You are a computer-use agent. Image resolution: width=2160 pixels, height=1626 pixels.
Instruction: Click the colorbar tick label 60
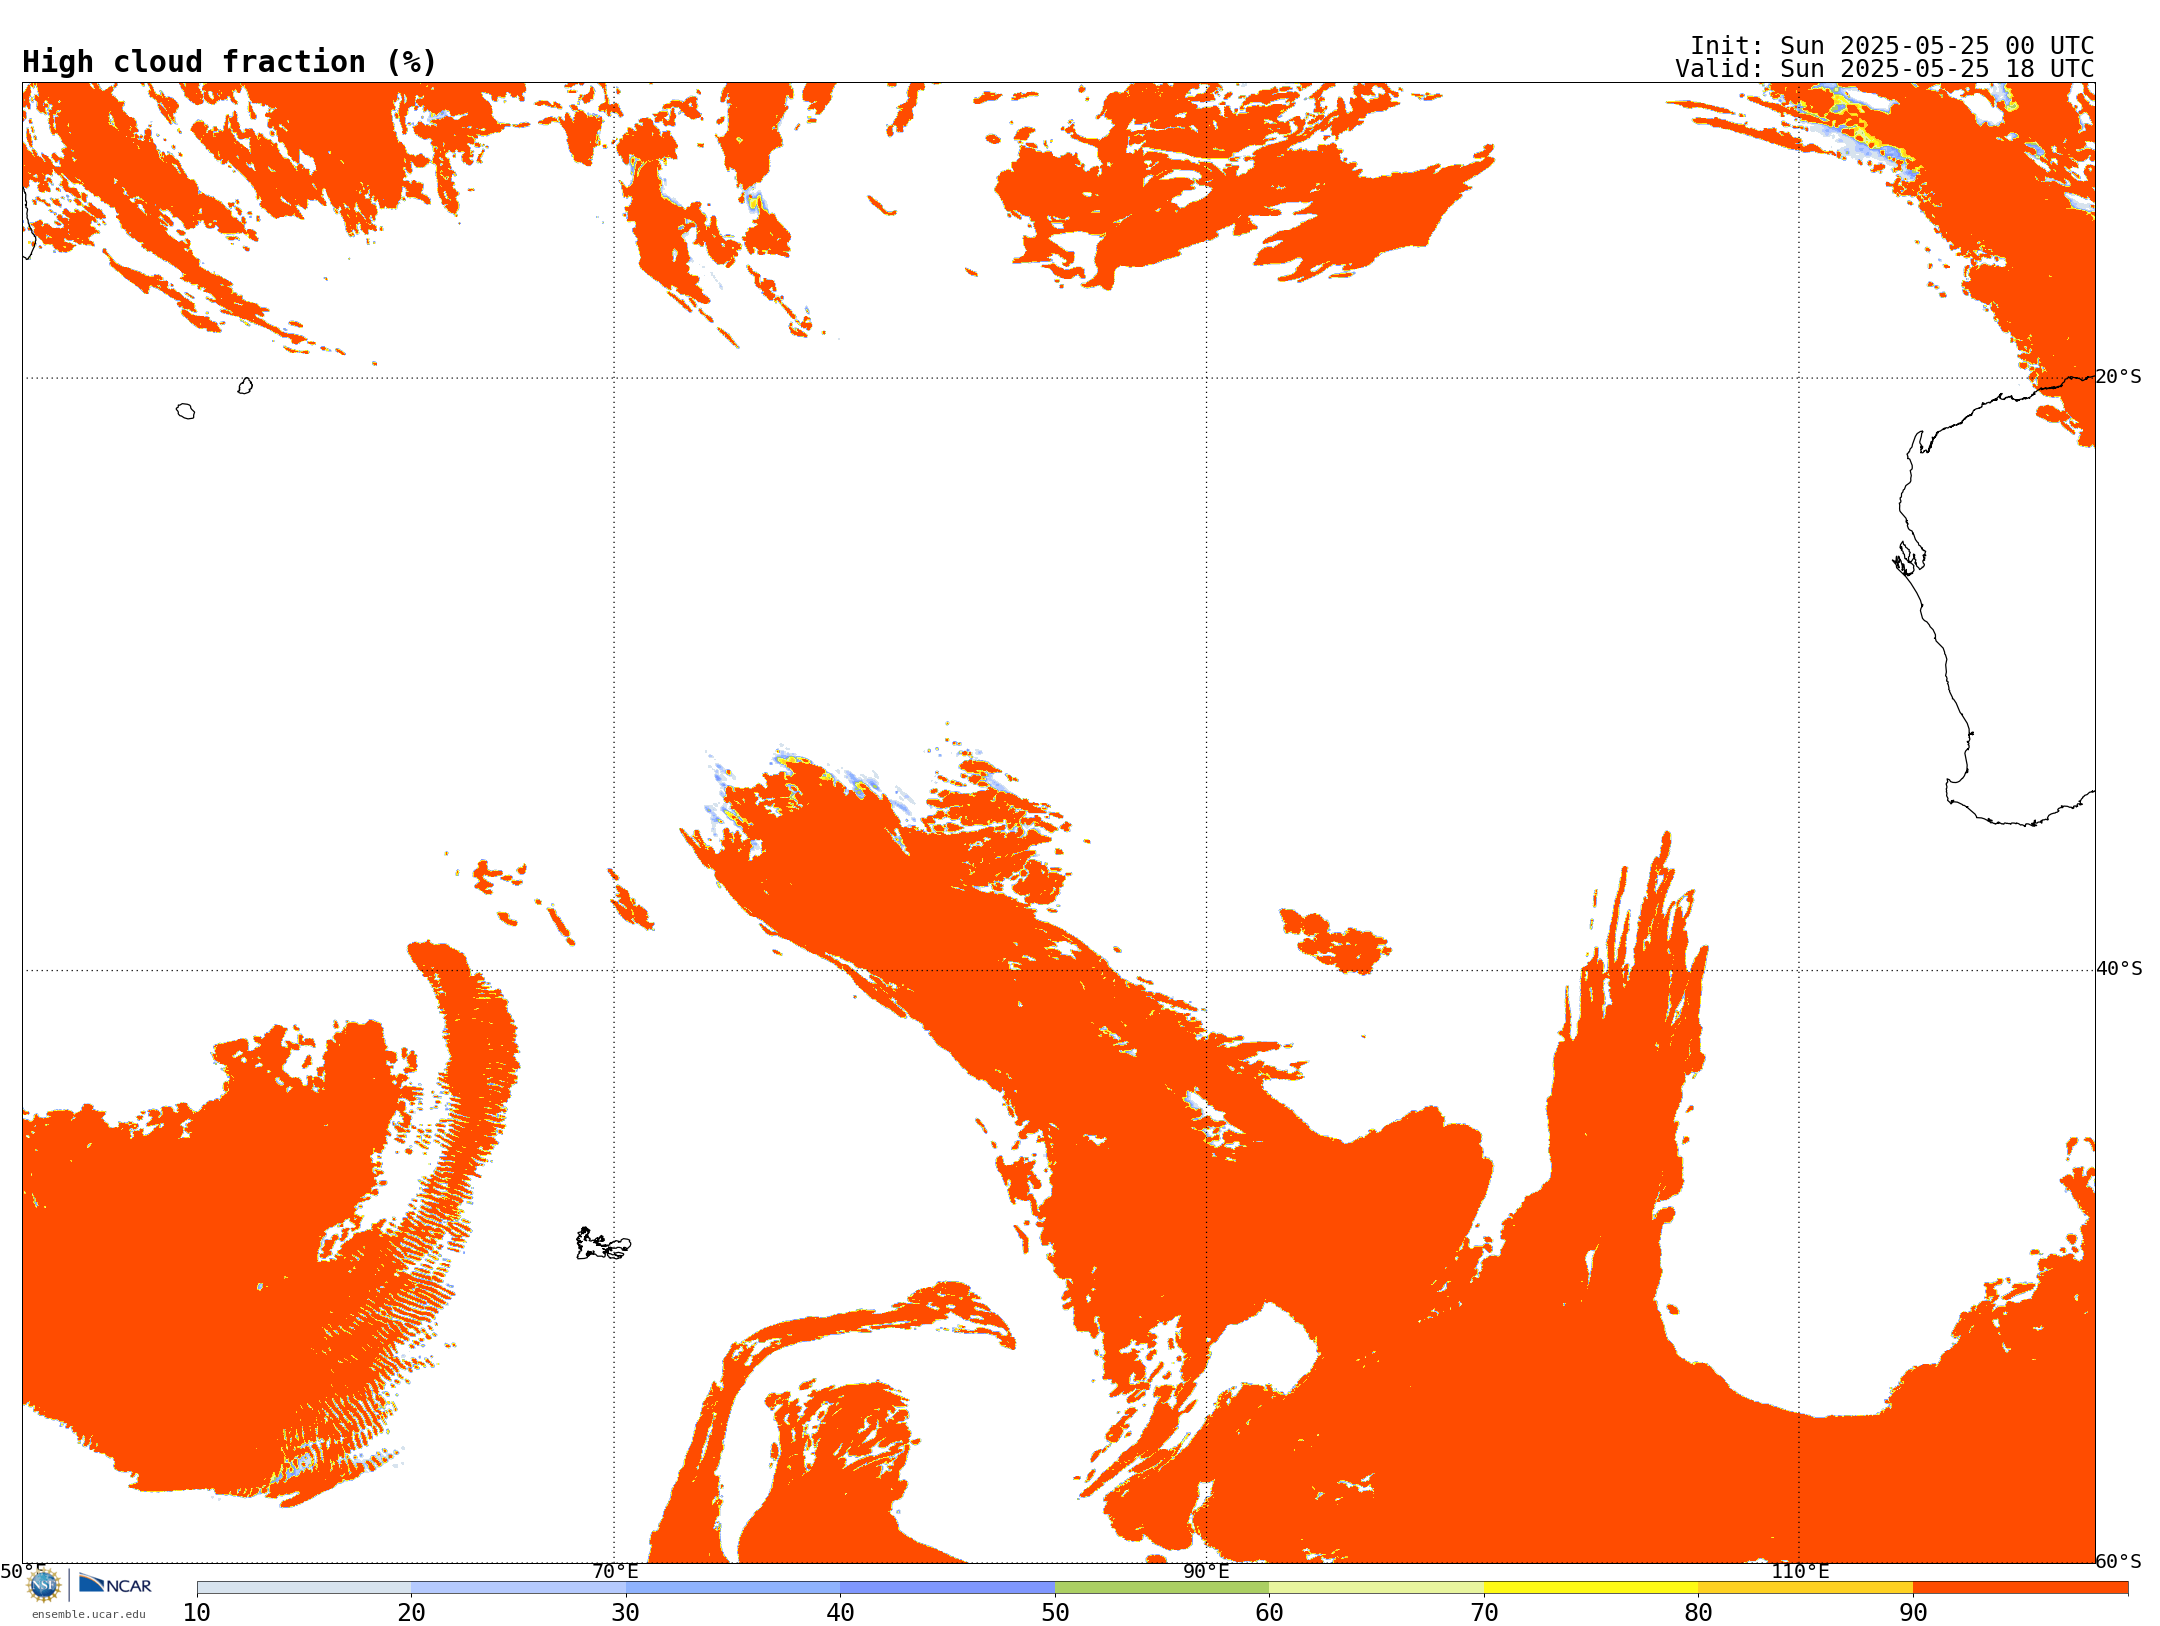[x=1269, y=1613]
